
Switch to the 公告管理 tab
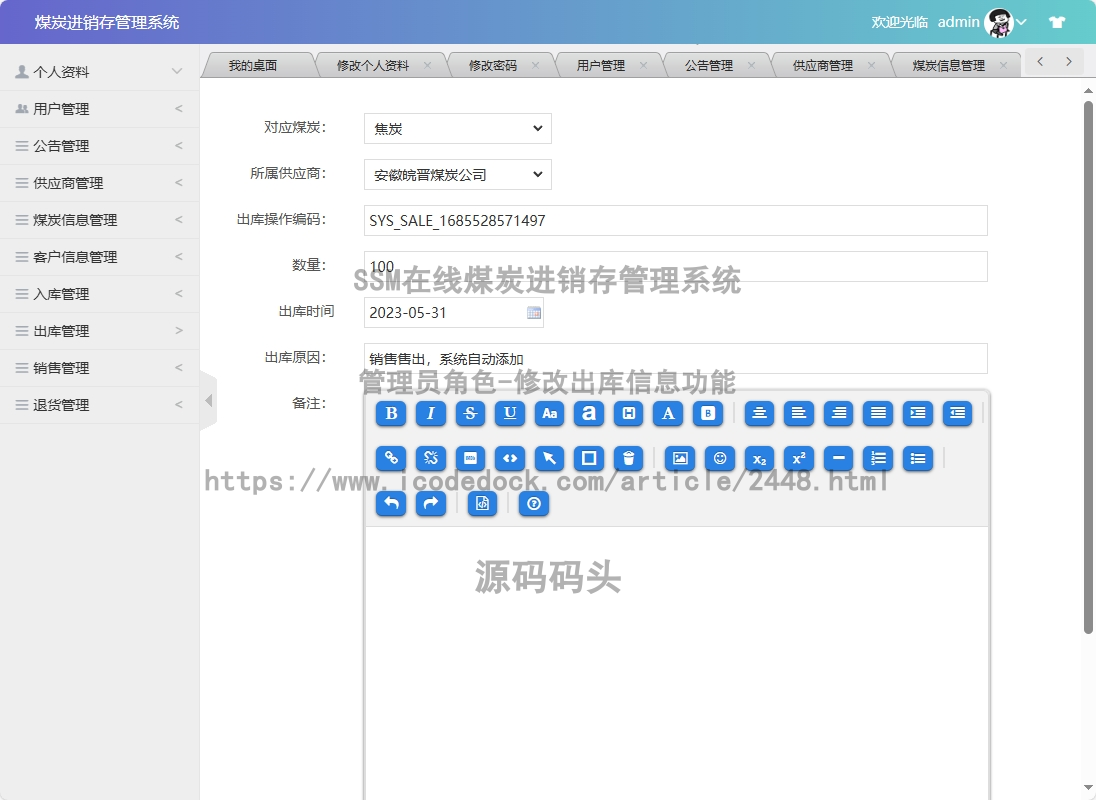709,66
